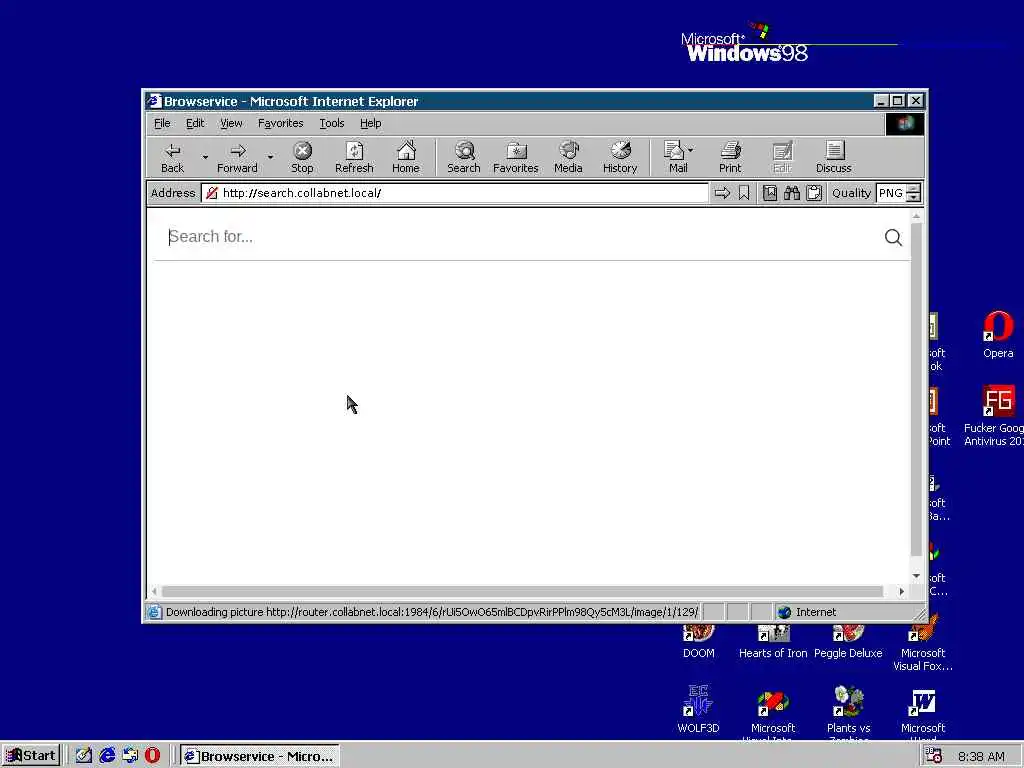The width and height of the screenshot is (1024, 768).
Task: Open the Favorites menu
Action: coord(280,123)
